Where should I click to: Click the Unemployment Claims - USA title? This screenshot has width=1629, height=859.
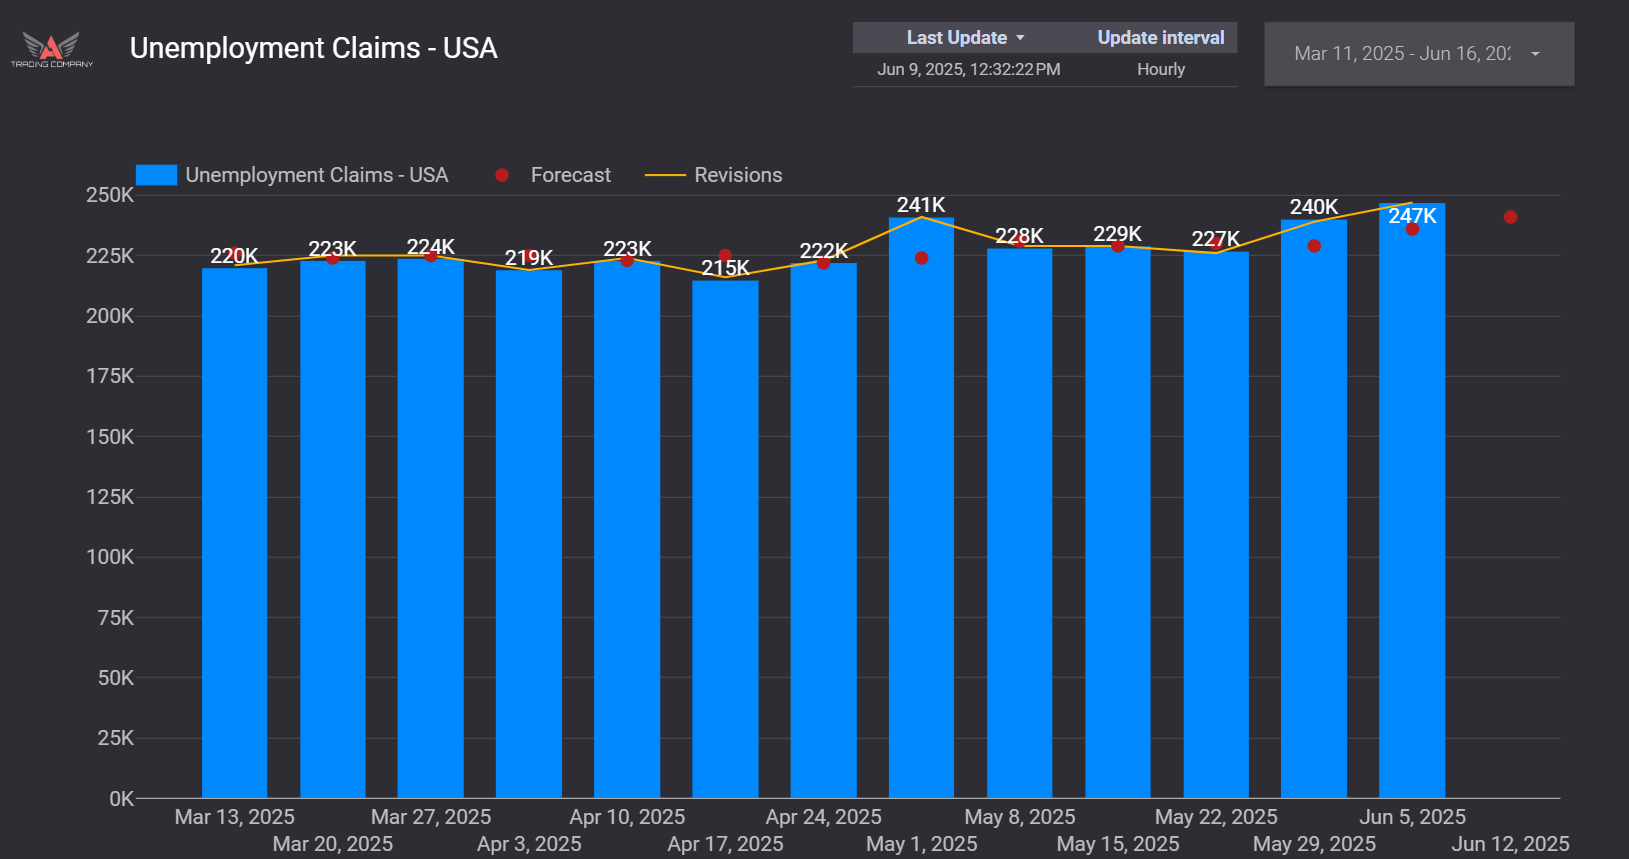click(313, 48)
